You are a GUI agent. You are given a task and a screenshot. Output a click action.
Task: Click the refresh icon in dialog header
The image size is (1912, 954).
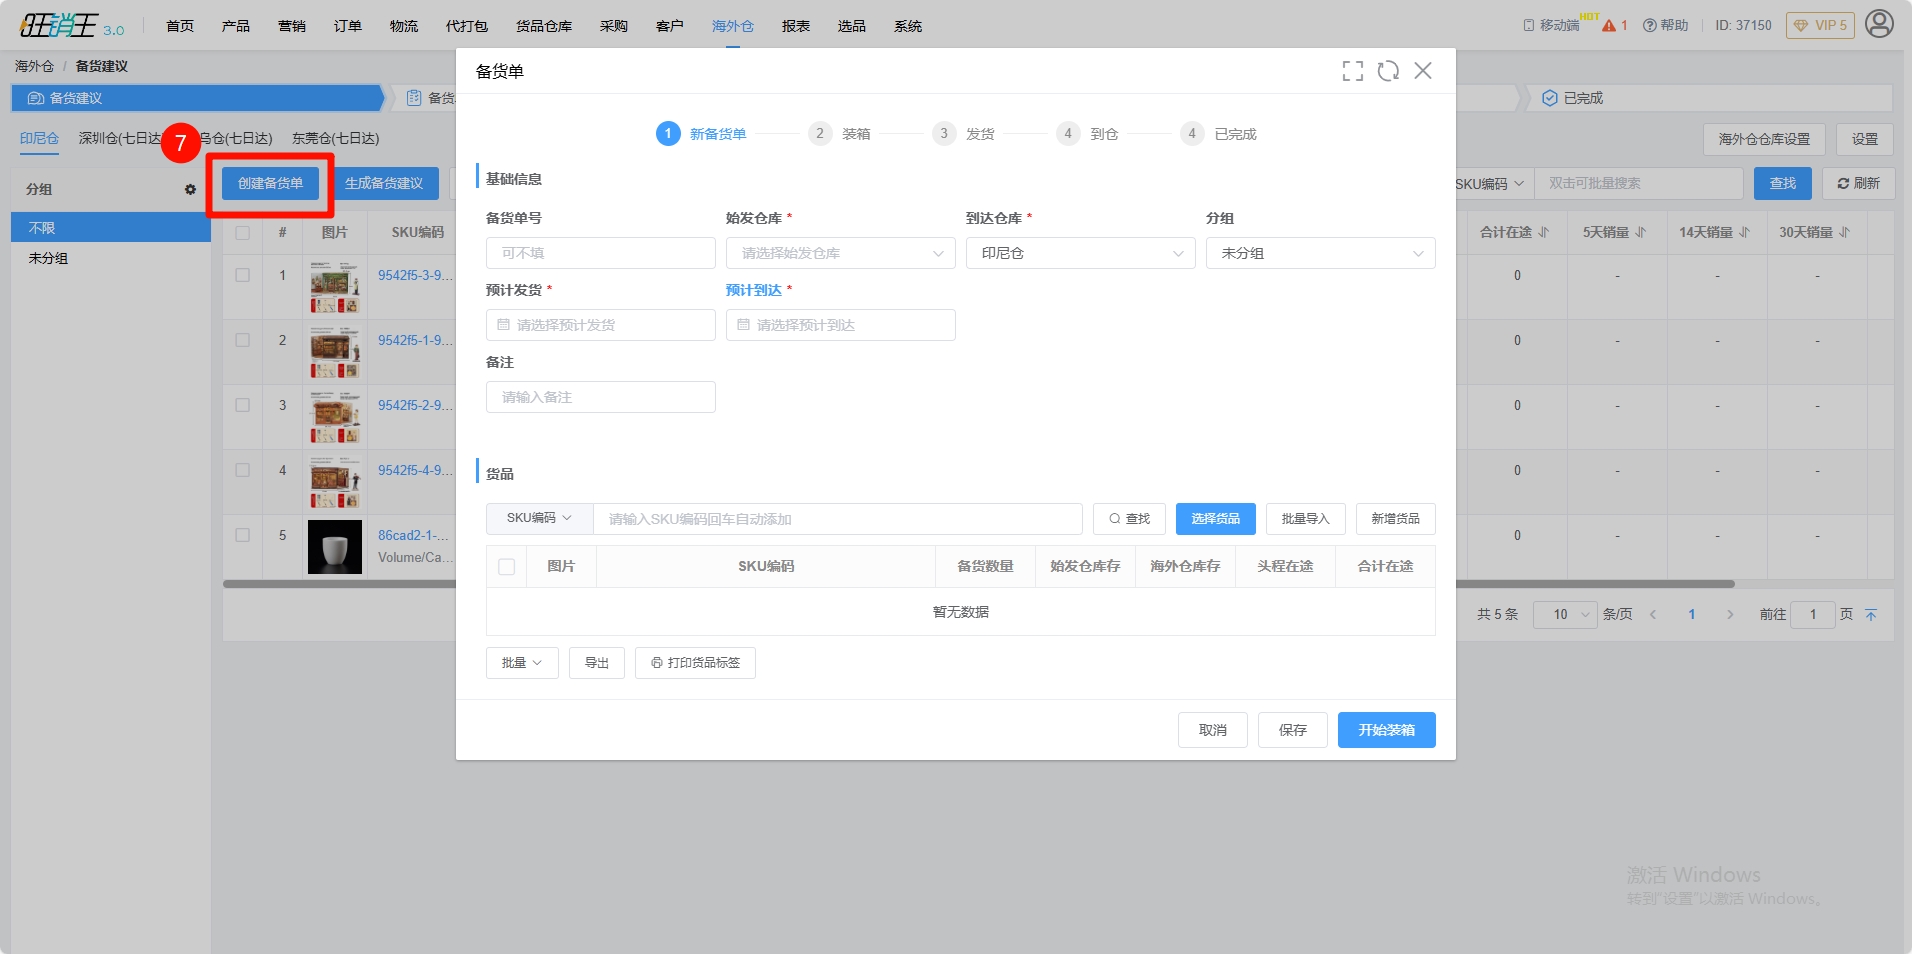click(x=1388, y=71)
